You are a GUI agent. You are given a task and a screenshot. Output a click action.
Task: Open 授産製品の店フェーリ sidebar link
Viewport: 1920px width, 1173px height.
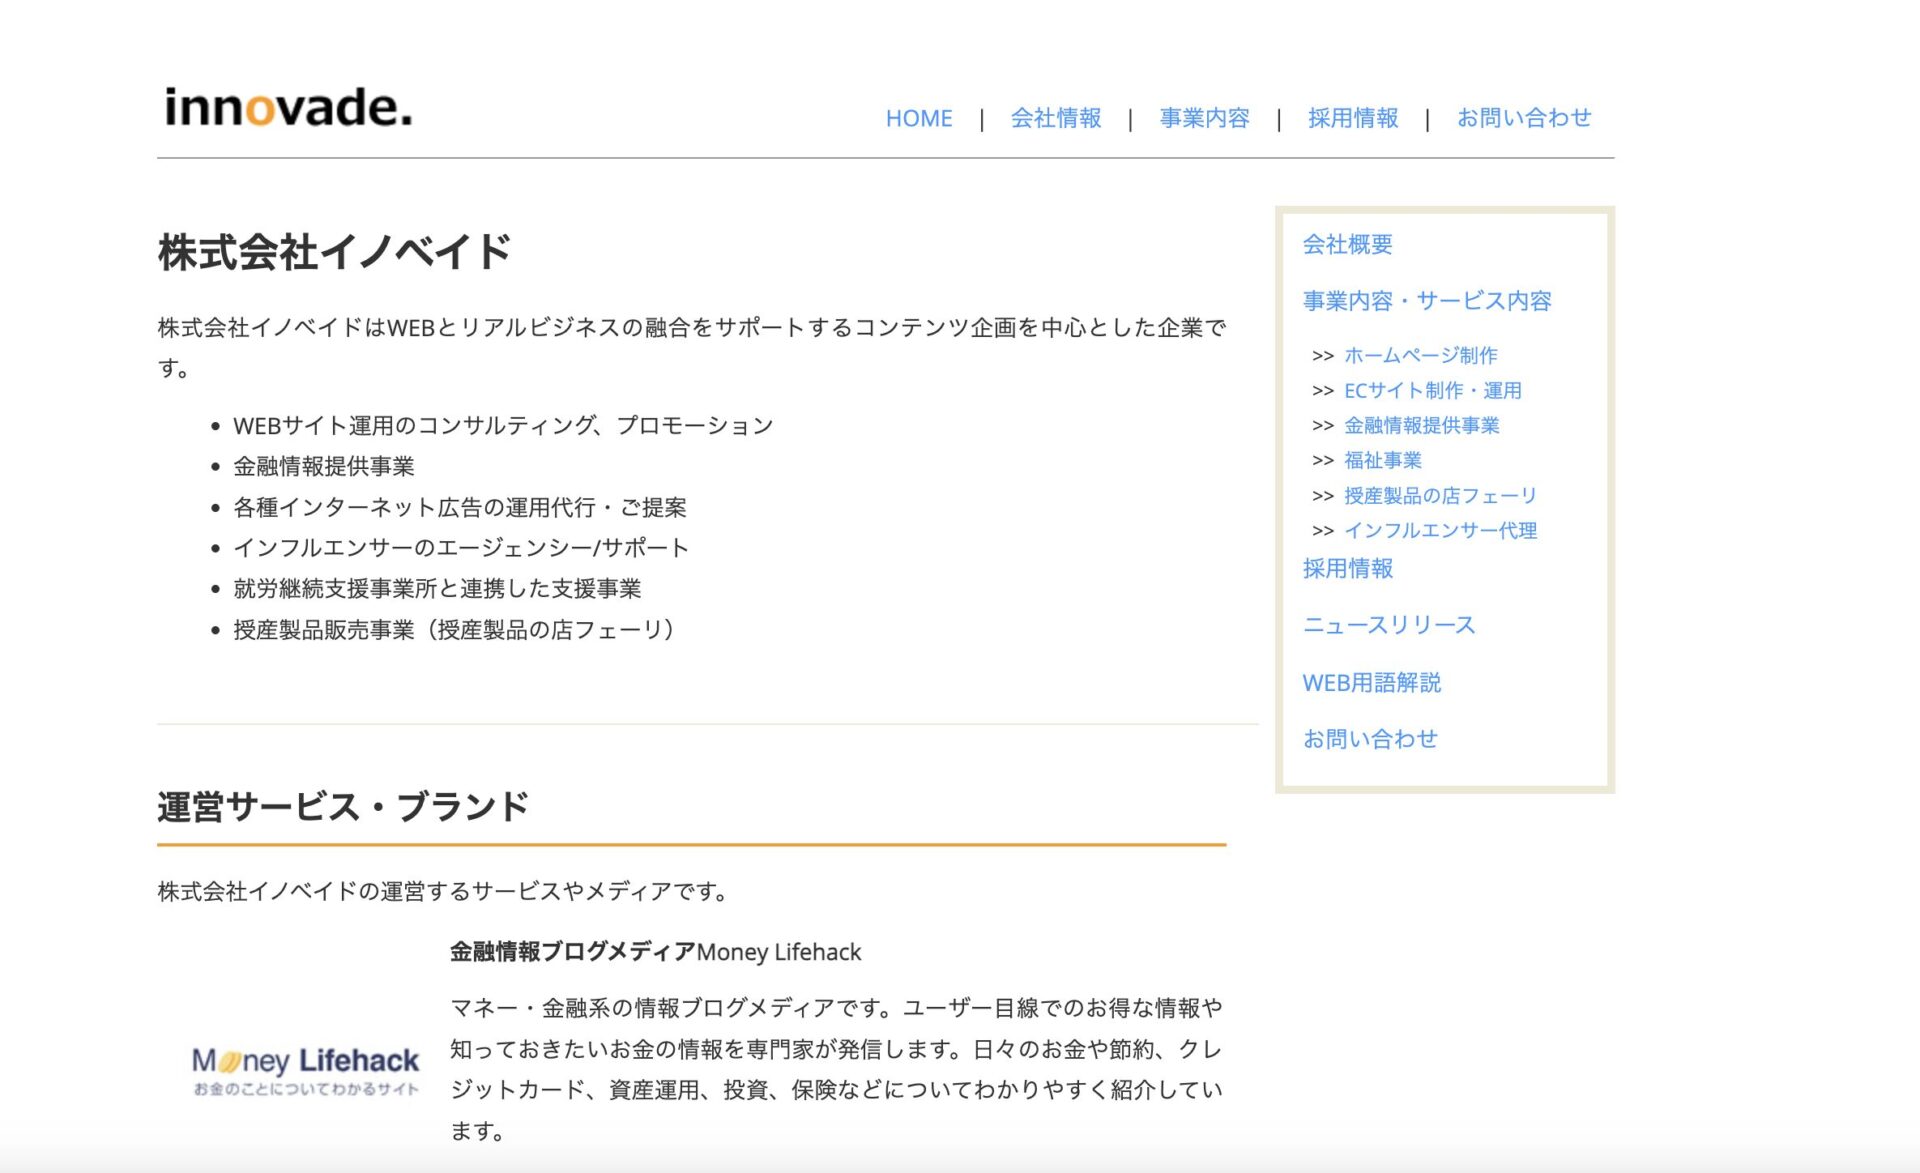click(1439, 495)
